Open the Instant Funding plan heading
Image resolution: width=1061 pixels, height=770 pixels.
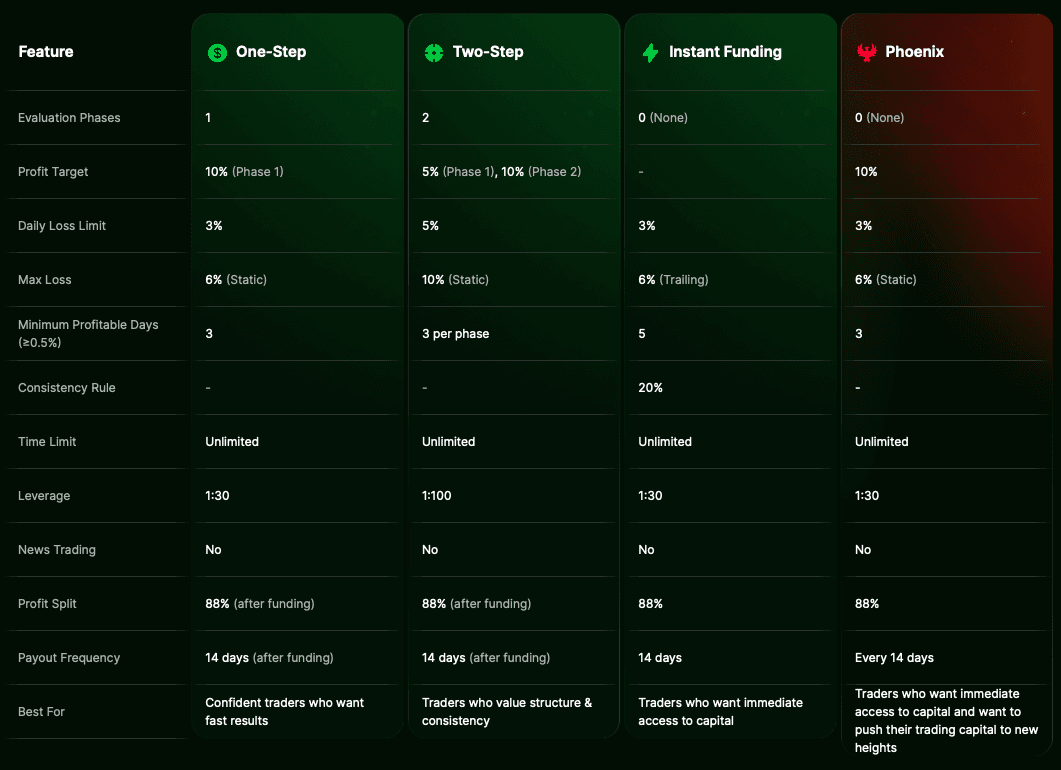(x=725, y=52)
